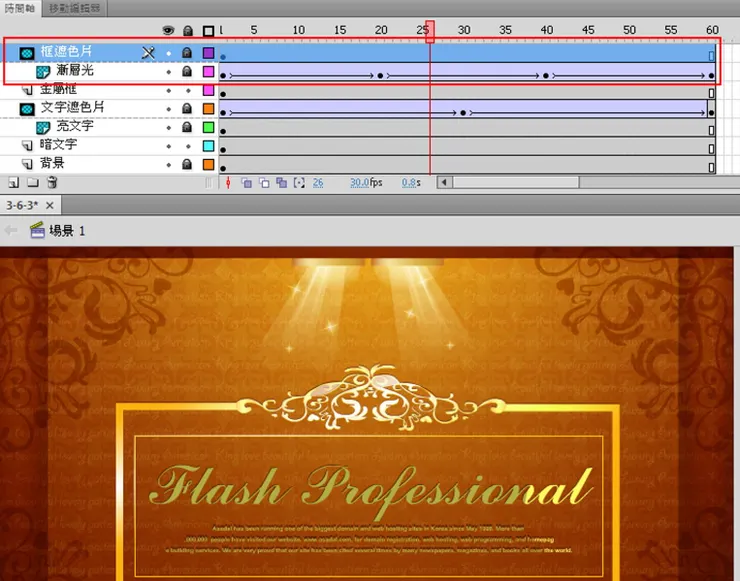Image resolution: width=740 pixels, height=581 pixels.
Task: Unlock the 漸層光 layer padlock
Action: [x=187, y=71]
